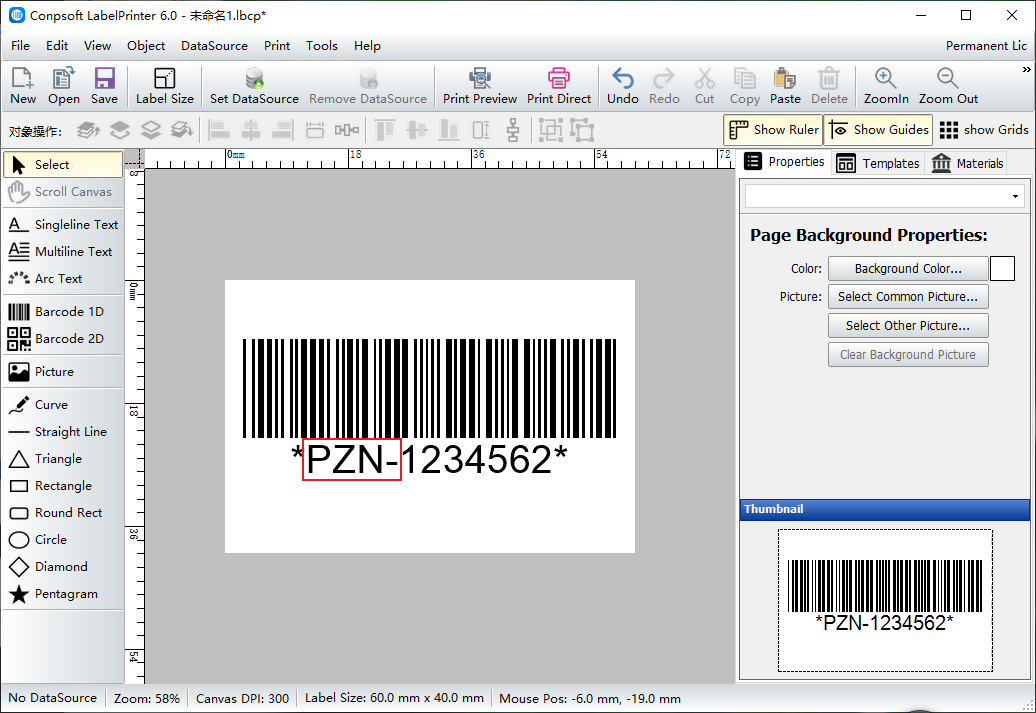Click Set DataSource in the toolbar
1036x713 pixels.
[254, 86]
